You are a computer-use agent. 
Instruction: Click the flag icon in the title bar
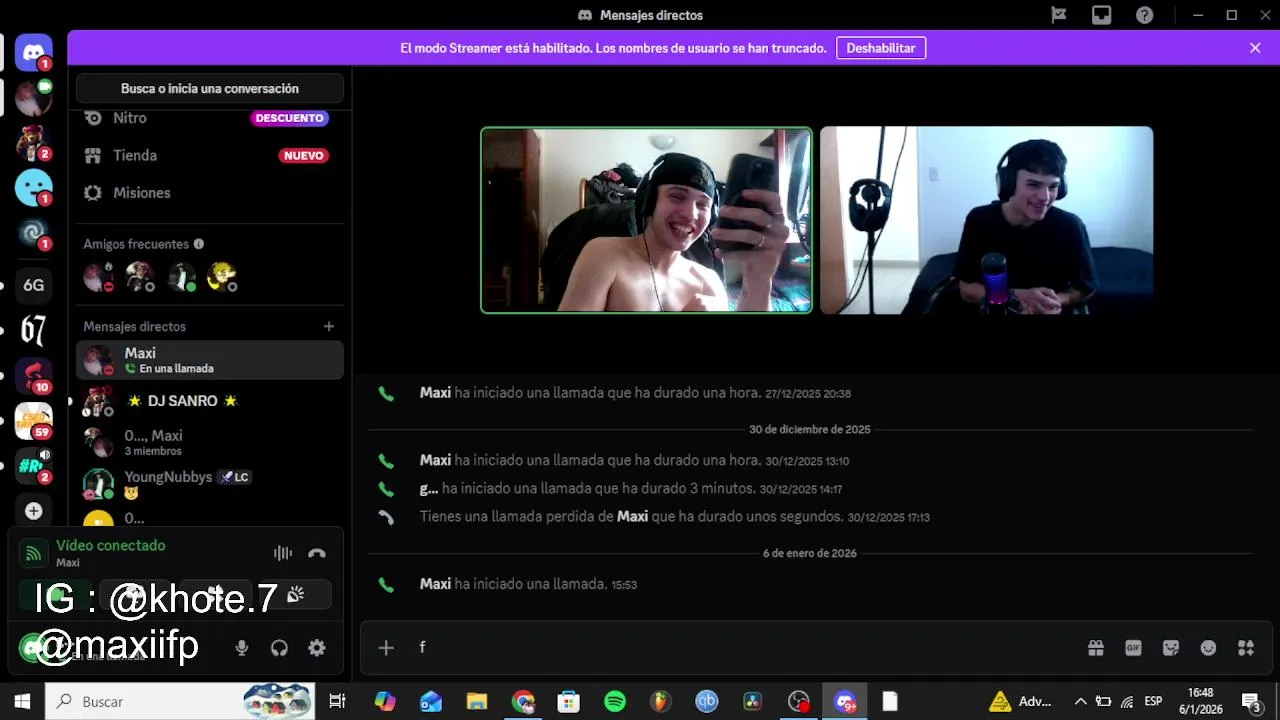[1059, 15]
